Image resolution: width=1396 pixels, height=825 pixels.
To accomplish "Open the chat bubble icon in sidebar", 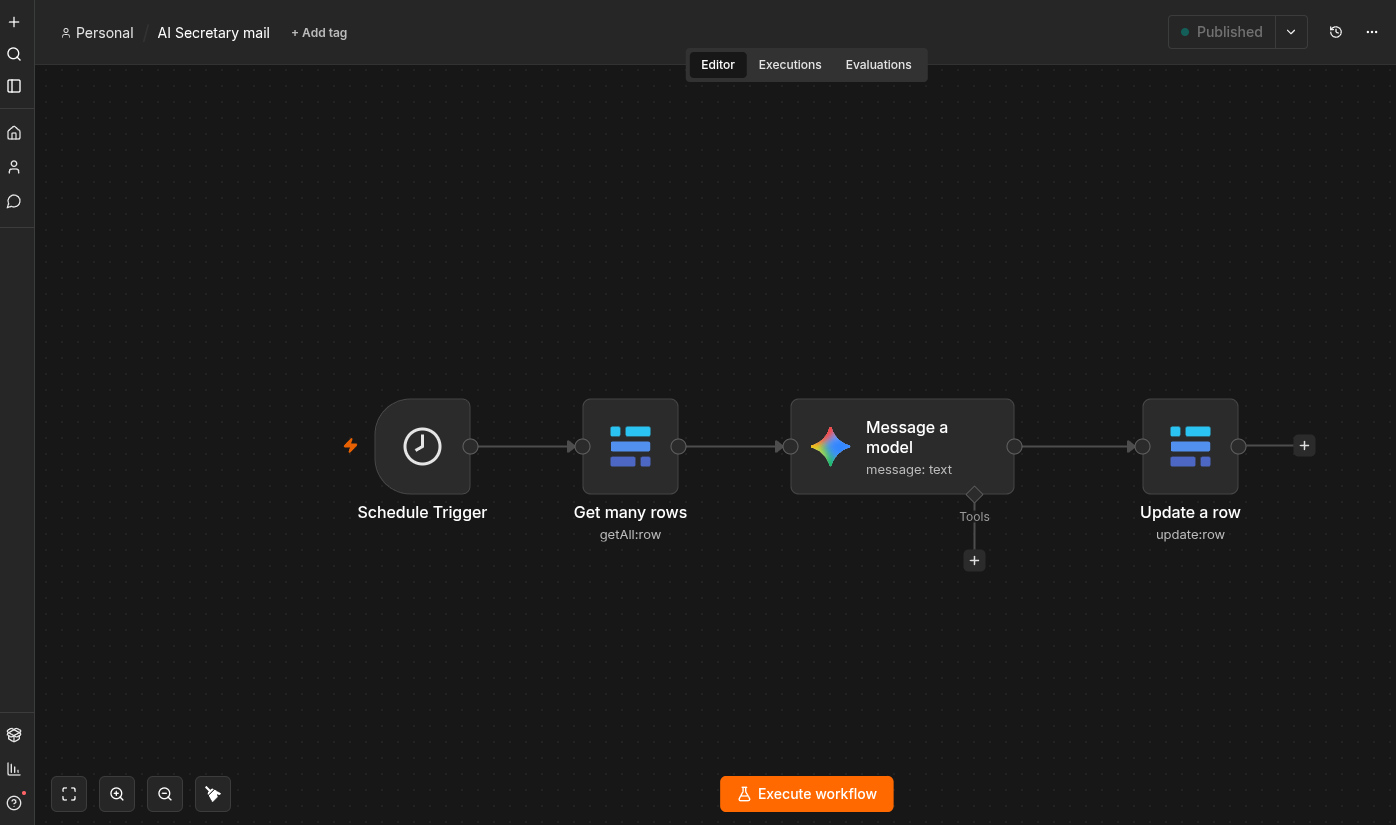I will (x=14, y=201).
